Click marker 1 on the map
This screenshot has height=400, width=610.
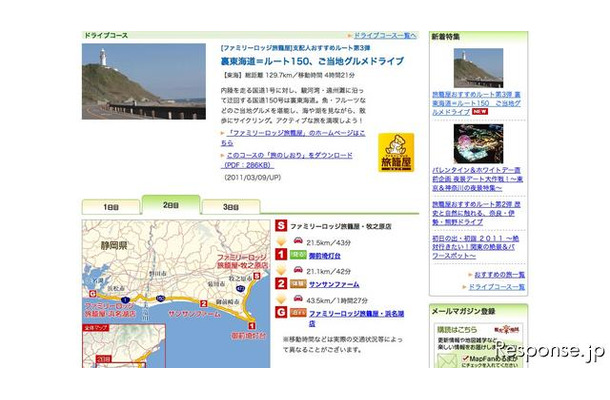click(252, 326)
